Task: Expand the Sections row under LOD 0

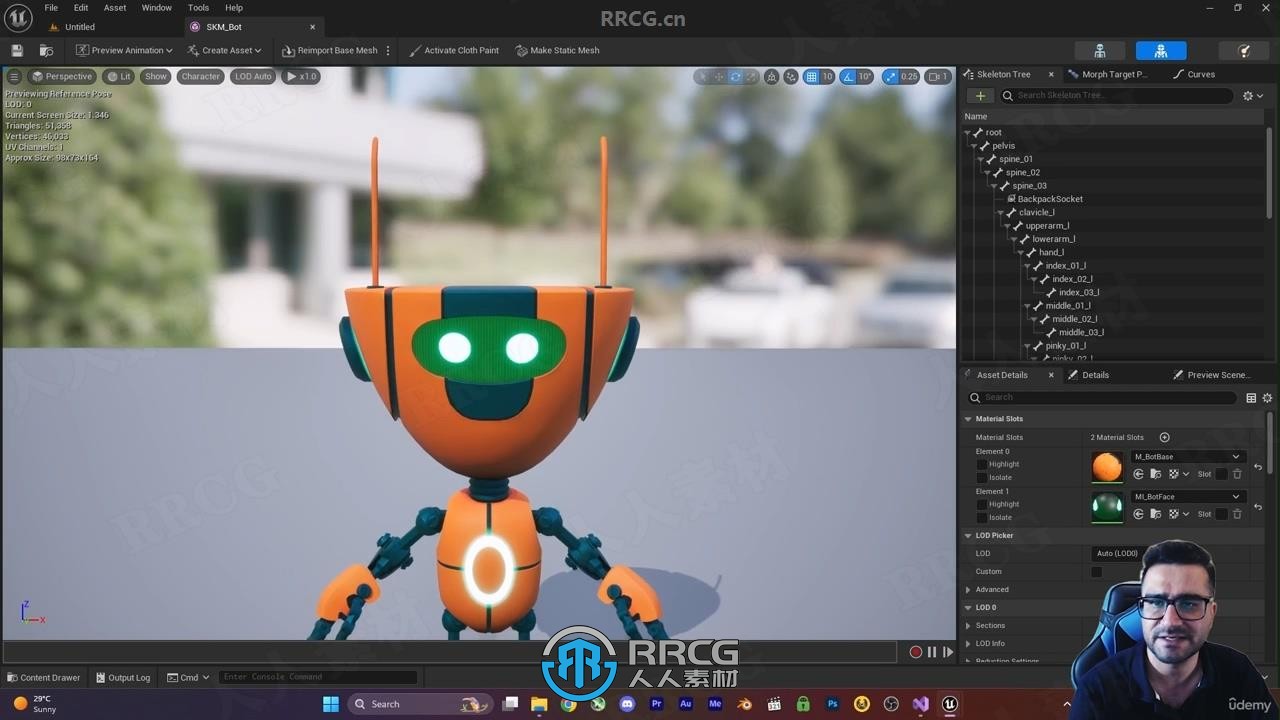Action: tap(968, 626)
